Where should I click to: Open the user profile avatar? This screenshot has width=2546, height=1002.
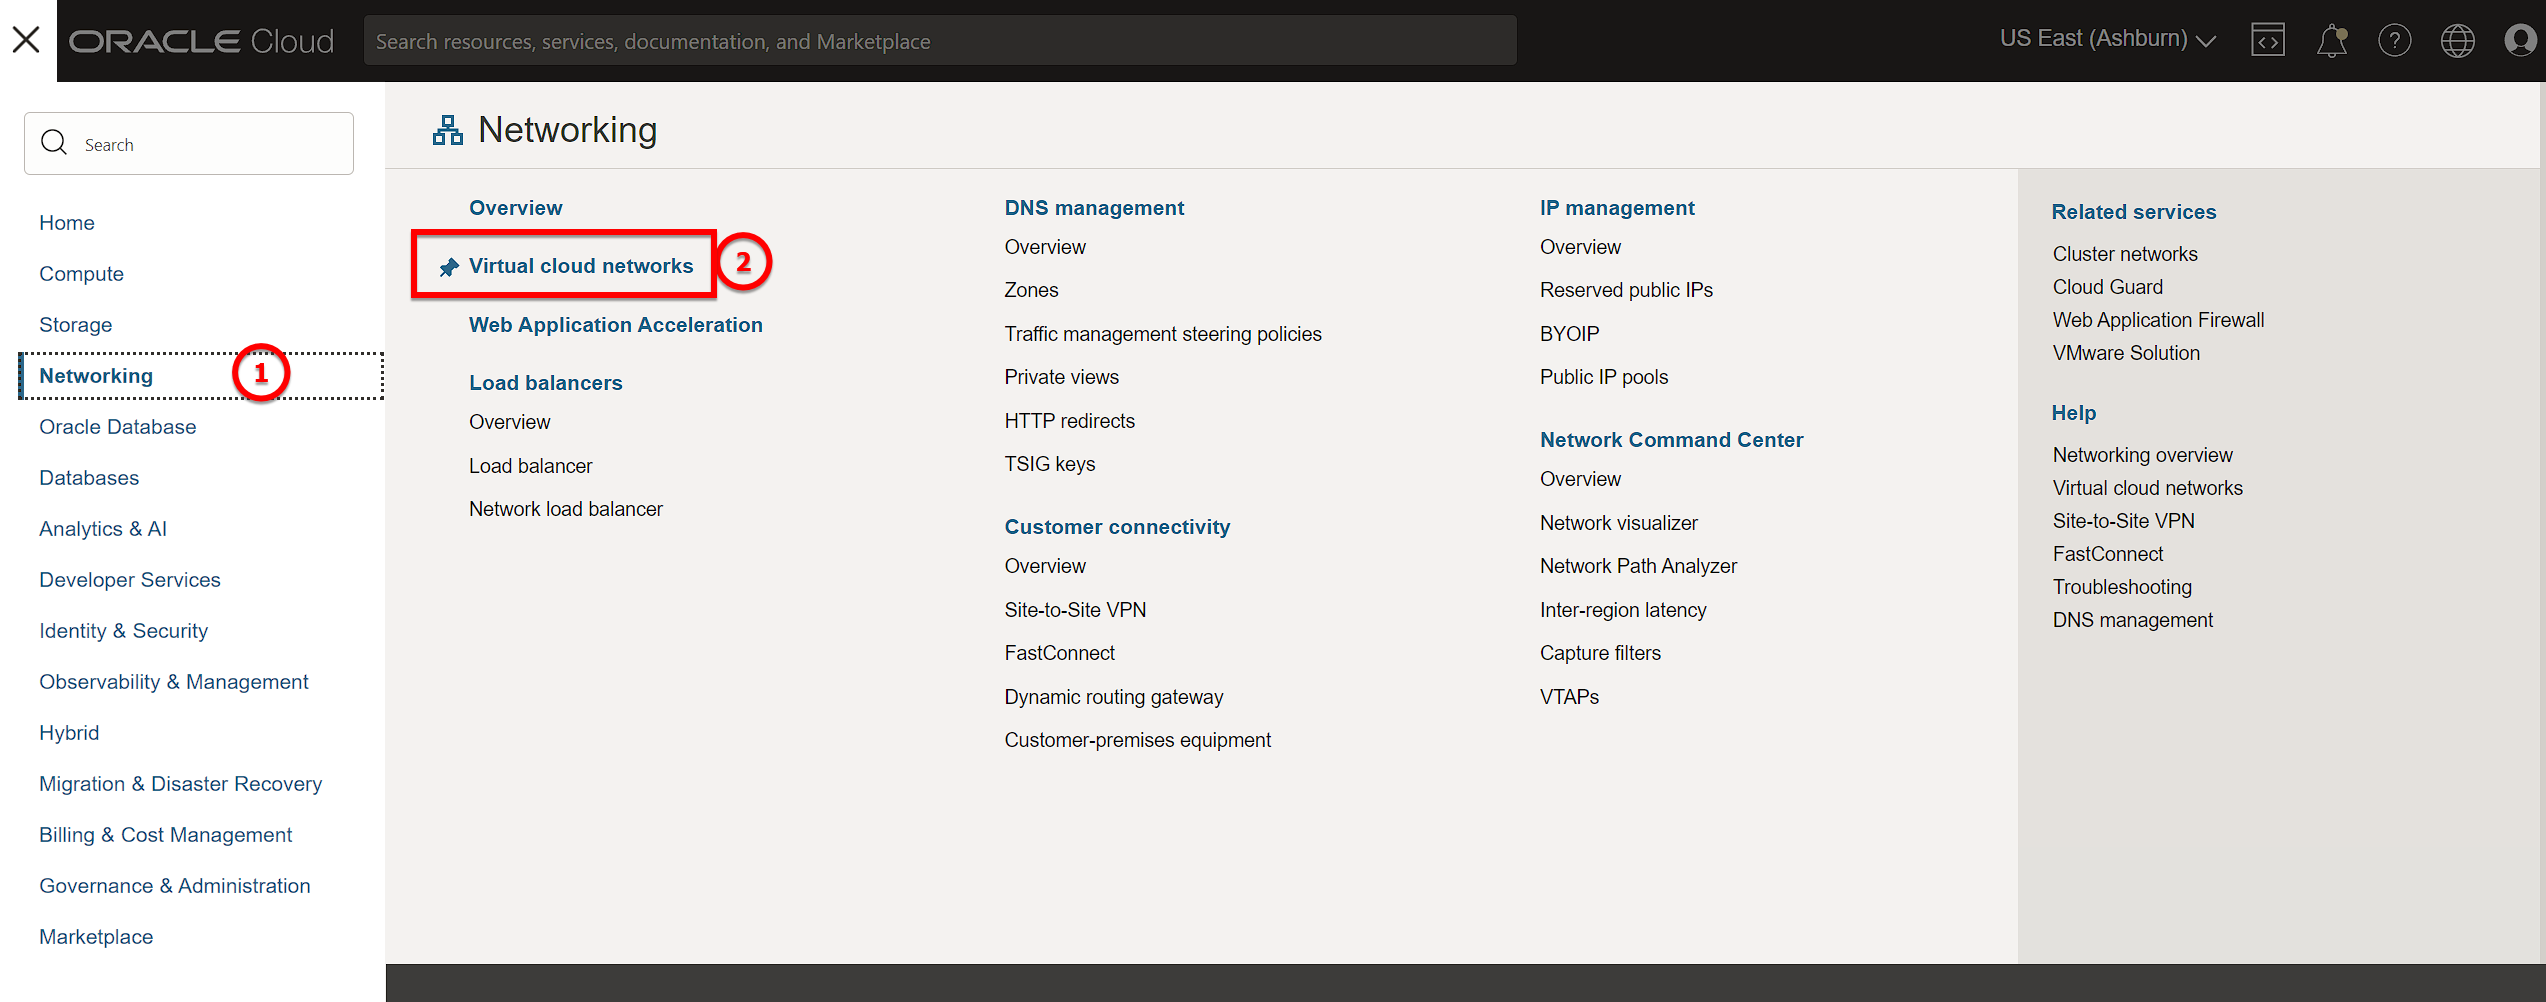2520,40
